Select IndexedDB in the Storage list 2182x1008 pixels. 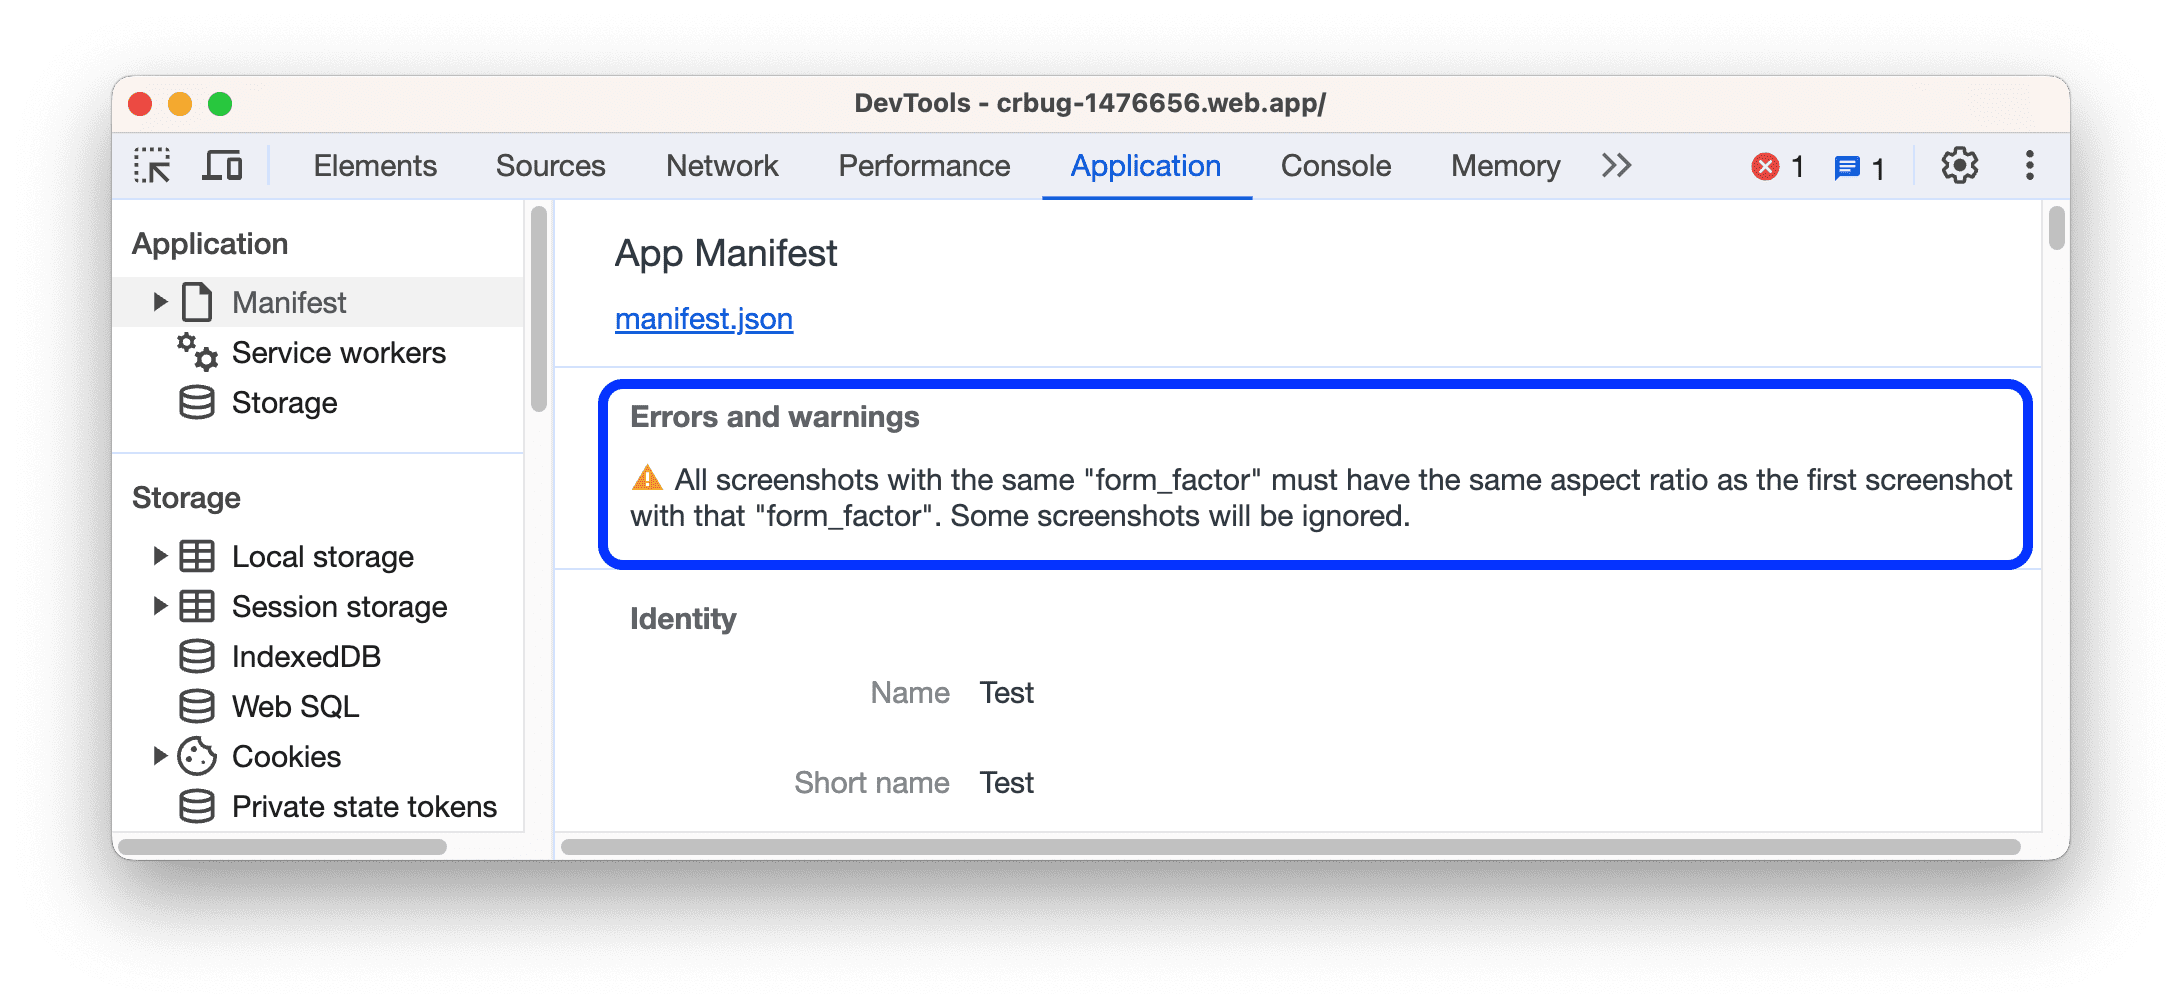pyautogui.click(x=306, y=656)
